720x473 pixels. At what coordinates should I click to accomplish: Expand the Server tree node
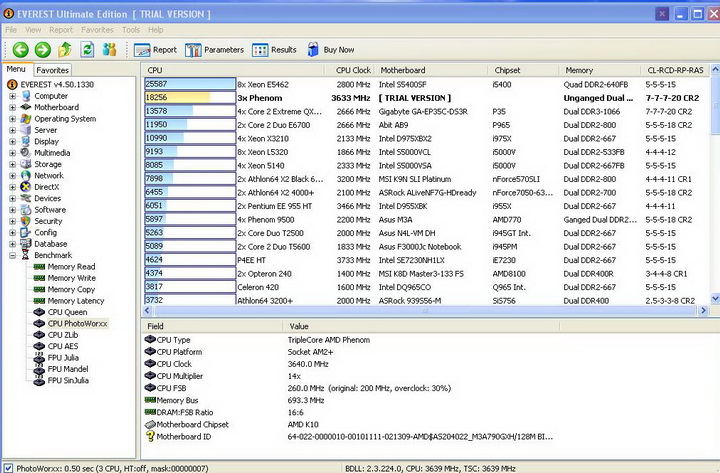click(12, 130)
